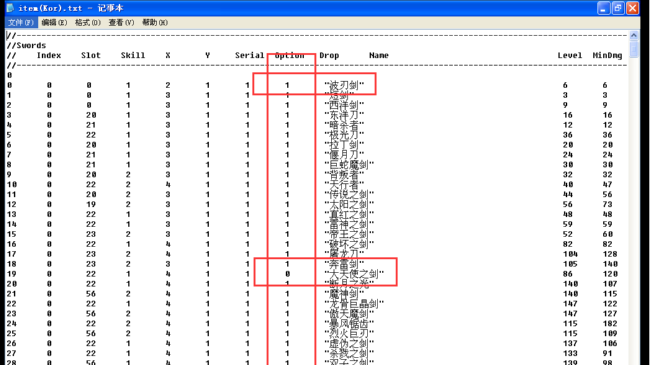Click the Slot value 19 in row 12

click(x=91, y=204)
